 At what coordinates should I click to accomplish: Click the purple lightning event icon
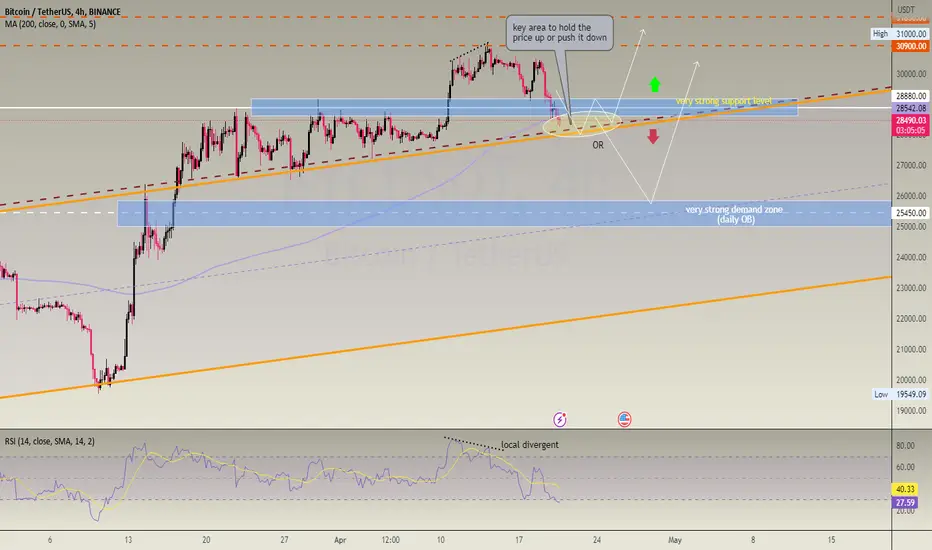click(559, 420)
